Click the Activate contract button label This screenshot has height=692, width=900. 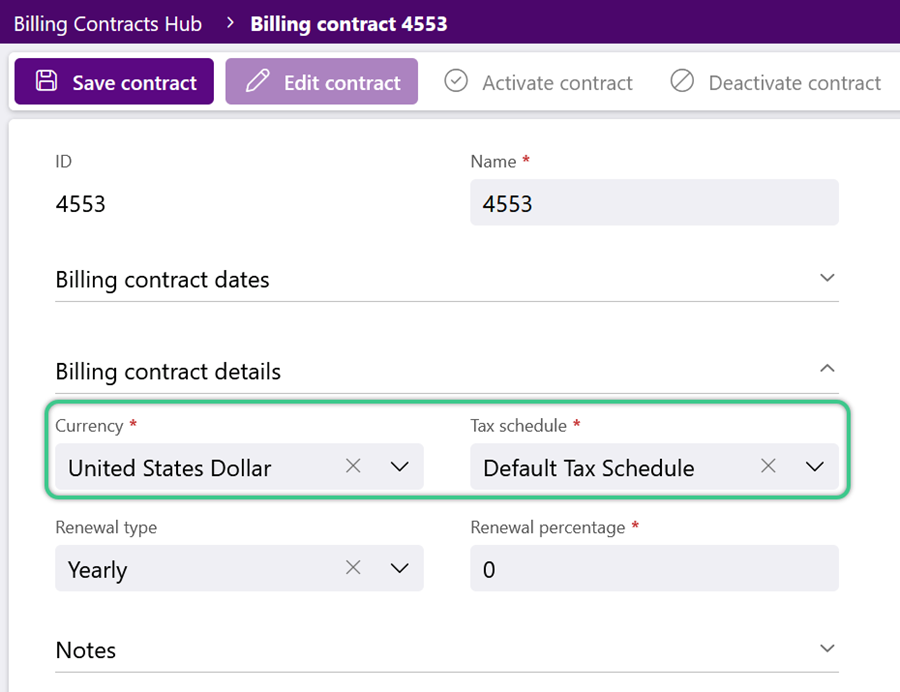pyautogui.click(x=557, y=83)
